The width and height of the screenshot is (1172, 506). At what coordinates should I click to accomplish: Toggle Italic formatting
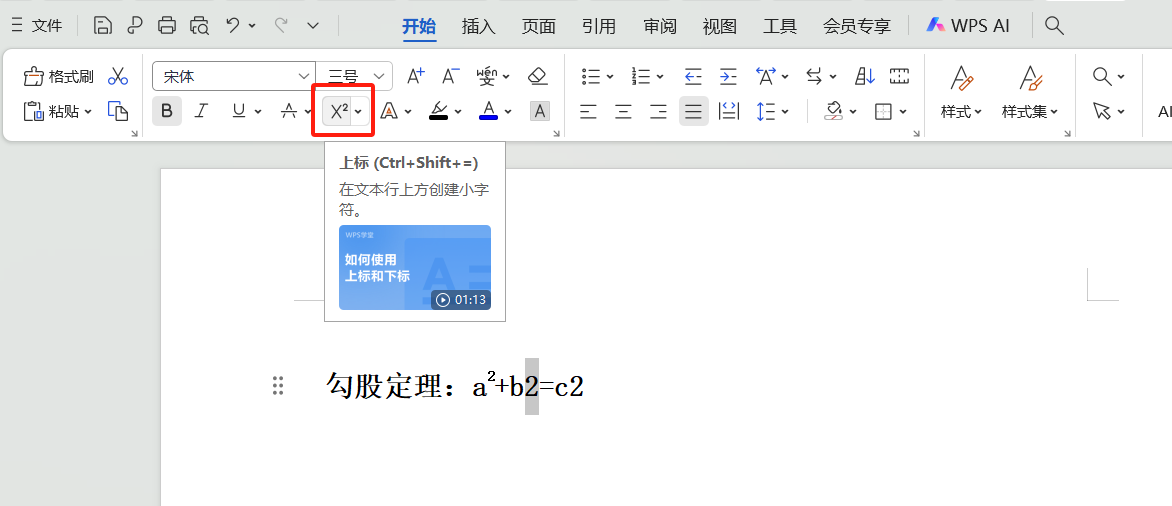(201, 111)
